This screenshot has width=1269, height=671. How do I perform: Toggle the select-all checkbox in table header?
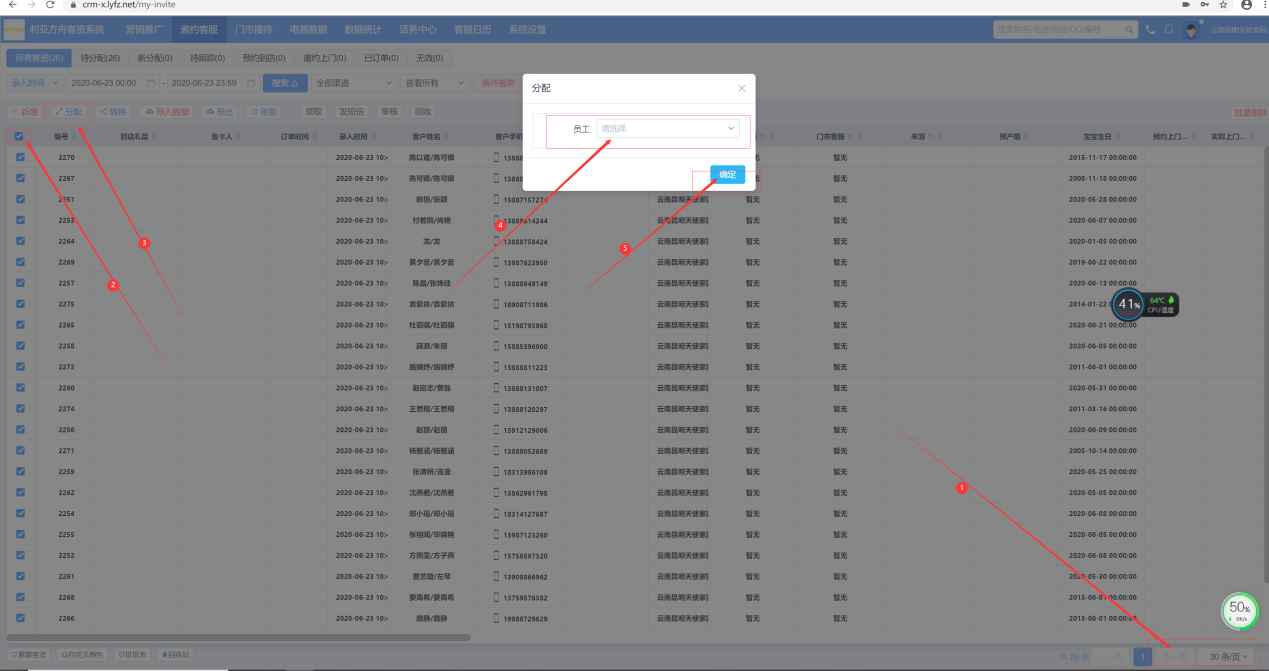(x=20, y=136)
